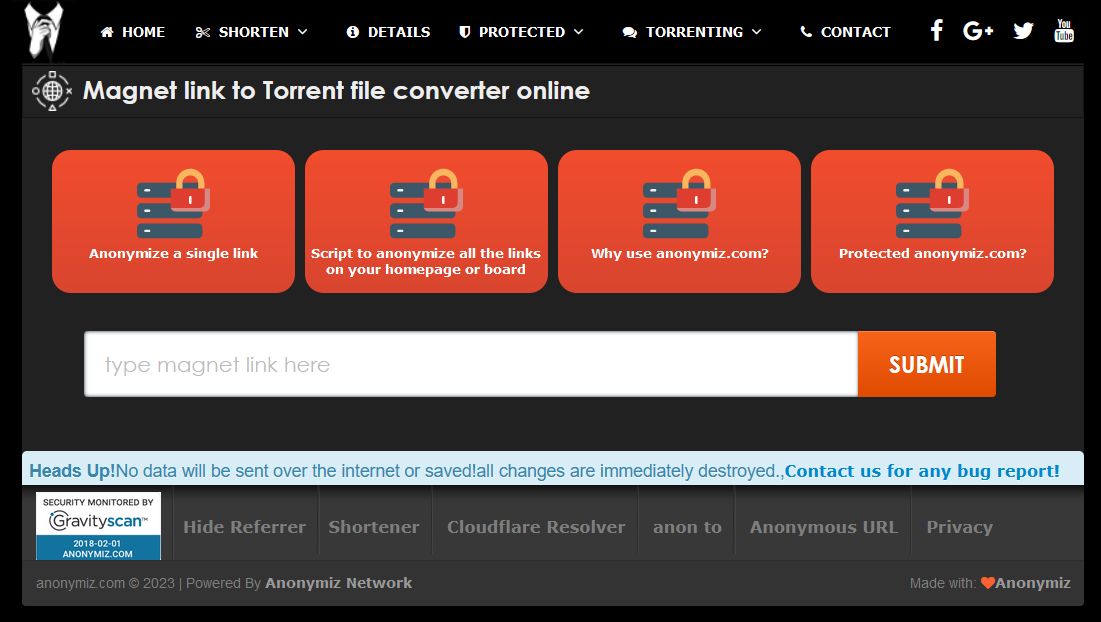This screenshot has width=1101, height=622.
Task: Open 'Script to anonymize all the links' label
Action: [426, 261]
